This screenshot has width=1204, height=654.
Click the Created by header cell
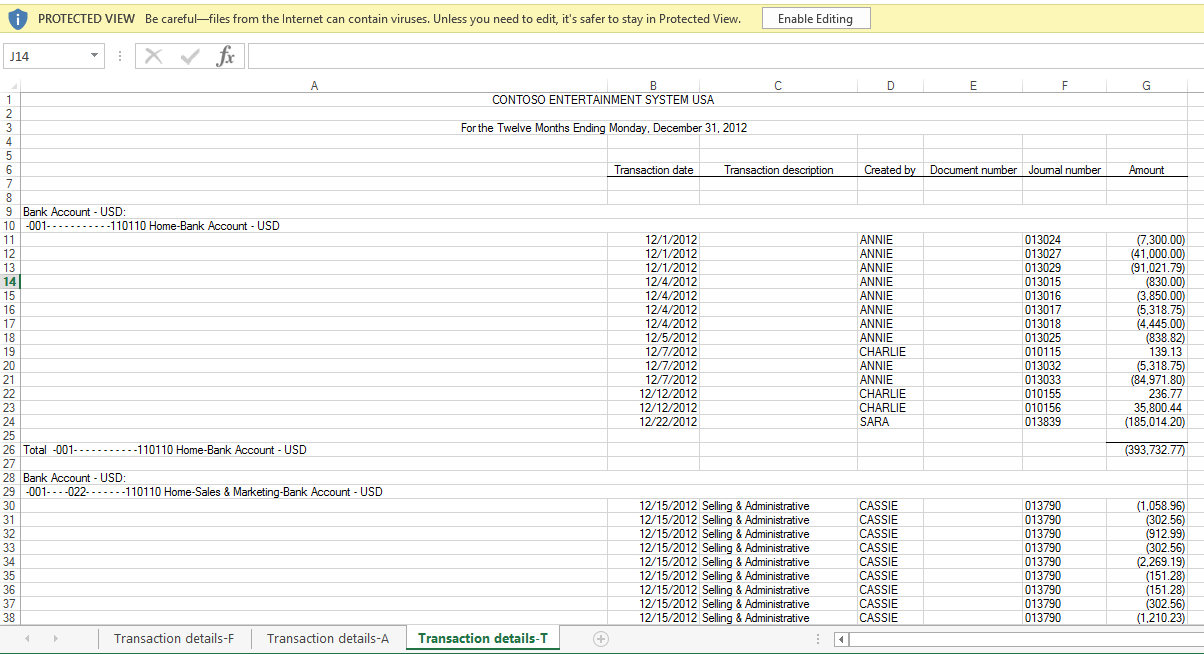pyautogui.click(x=890, y=170)
